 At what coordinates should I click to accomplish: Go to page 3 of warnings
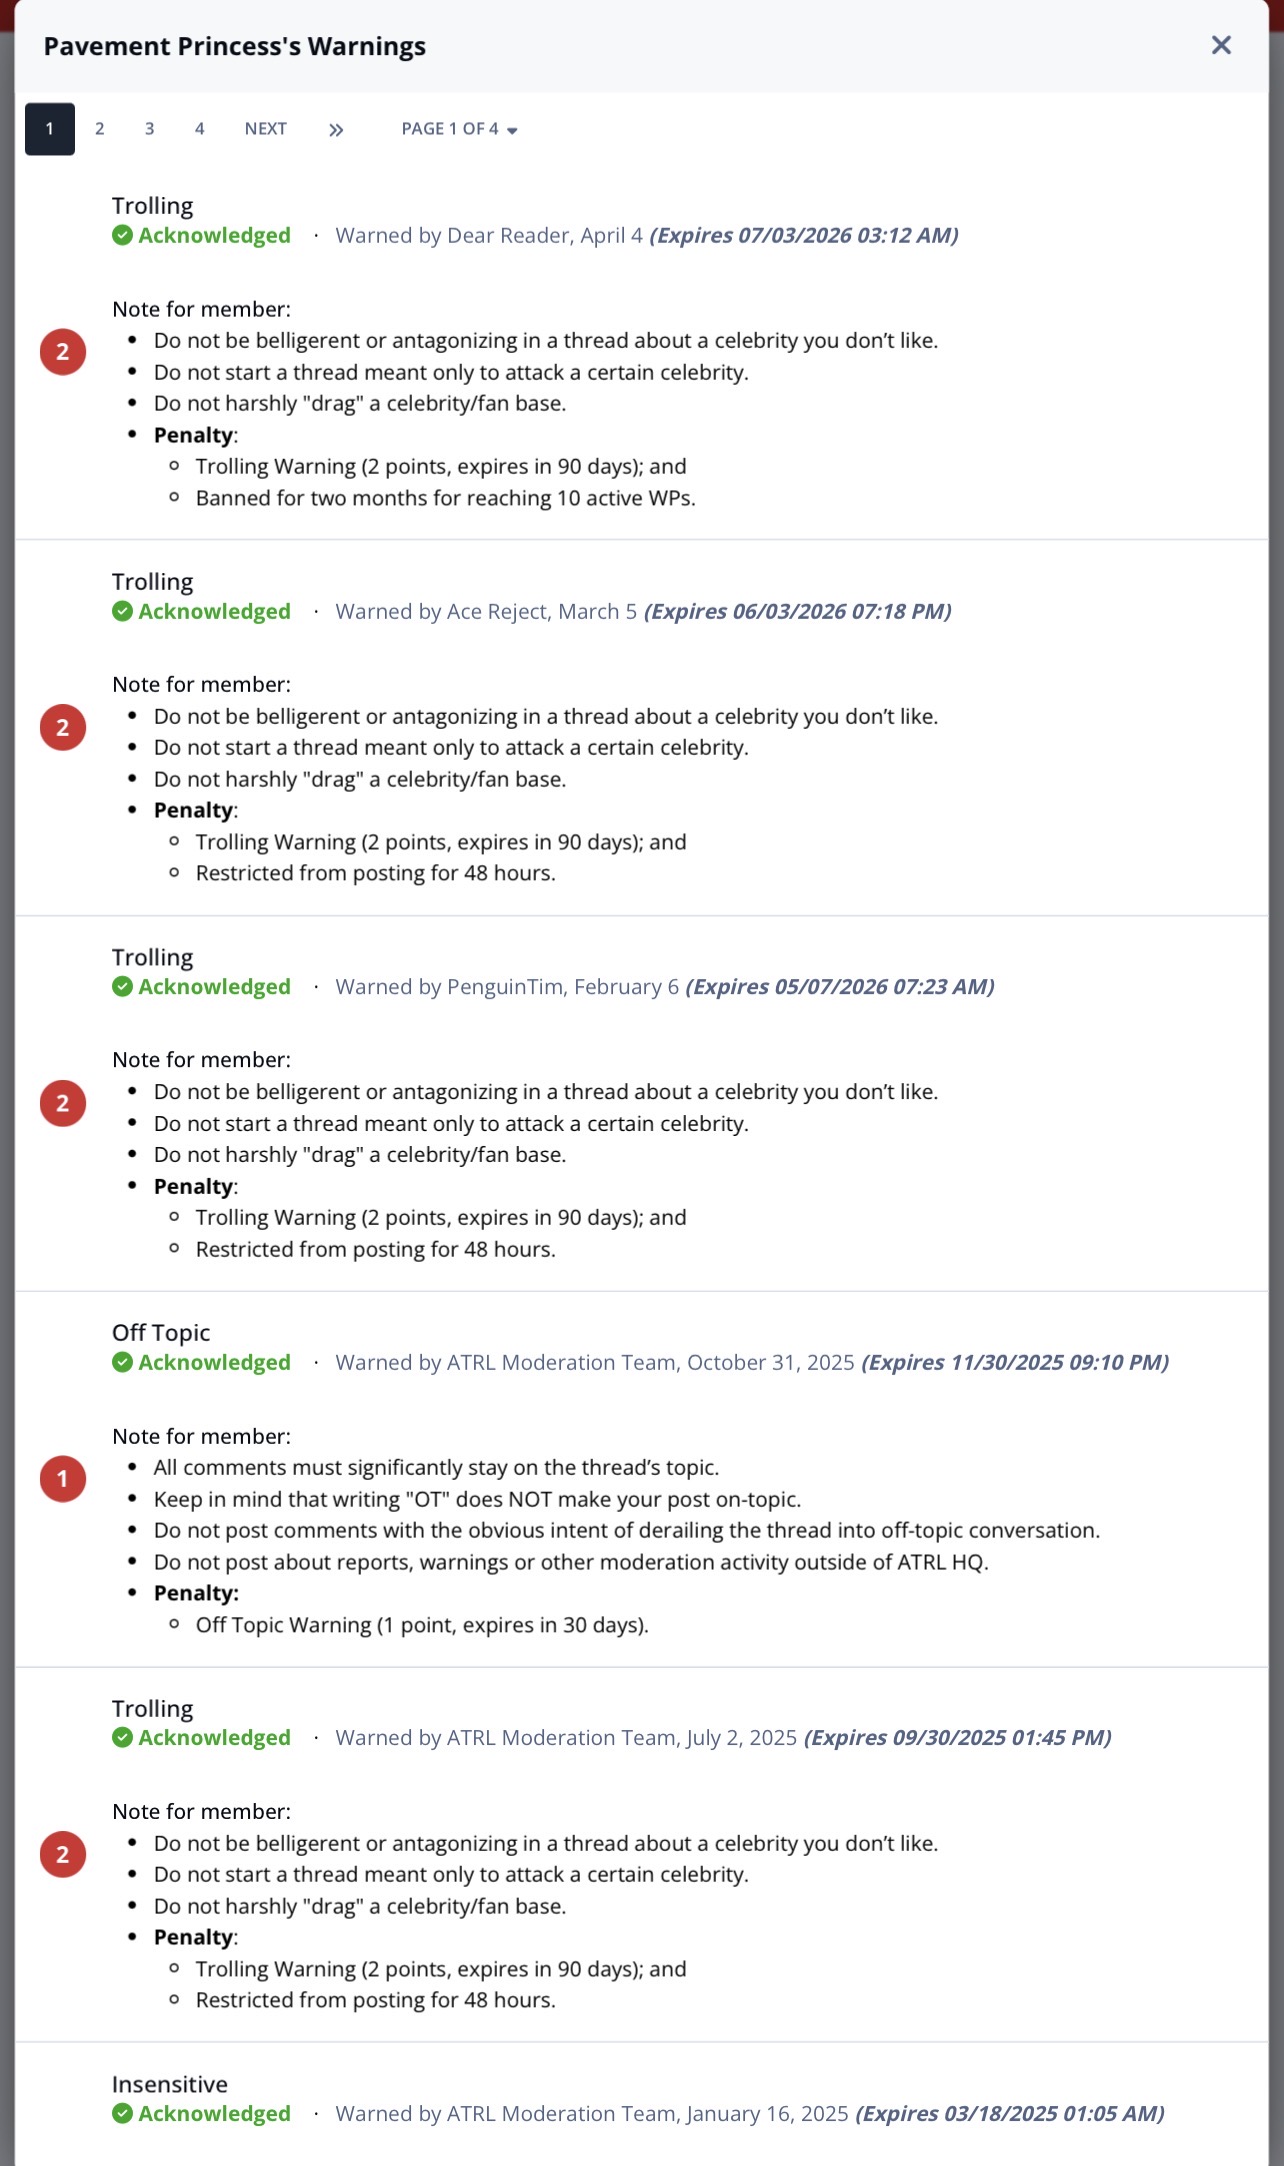[x=150, y=129]
